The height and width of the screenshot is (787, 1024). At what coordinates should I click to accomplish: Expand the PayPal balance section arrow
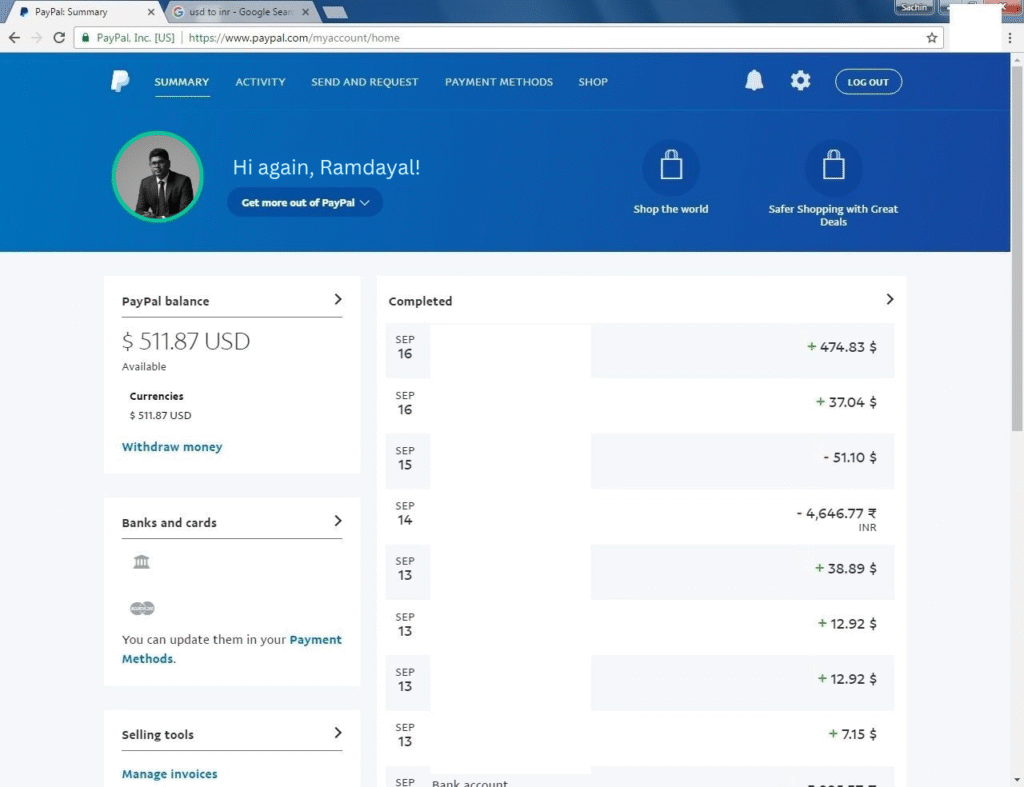338,299
